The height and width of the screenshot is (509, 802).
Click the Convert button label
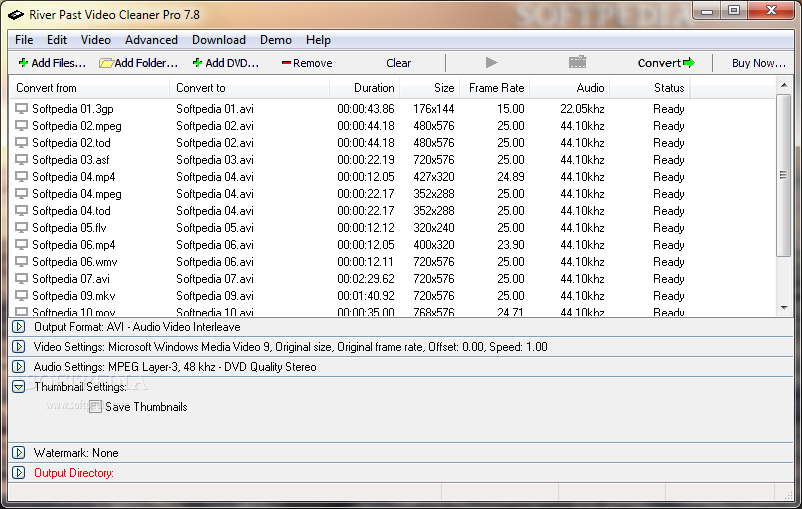click(659, 63)
